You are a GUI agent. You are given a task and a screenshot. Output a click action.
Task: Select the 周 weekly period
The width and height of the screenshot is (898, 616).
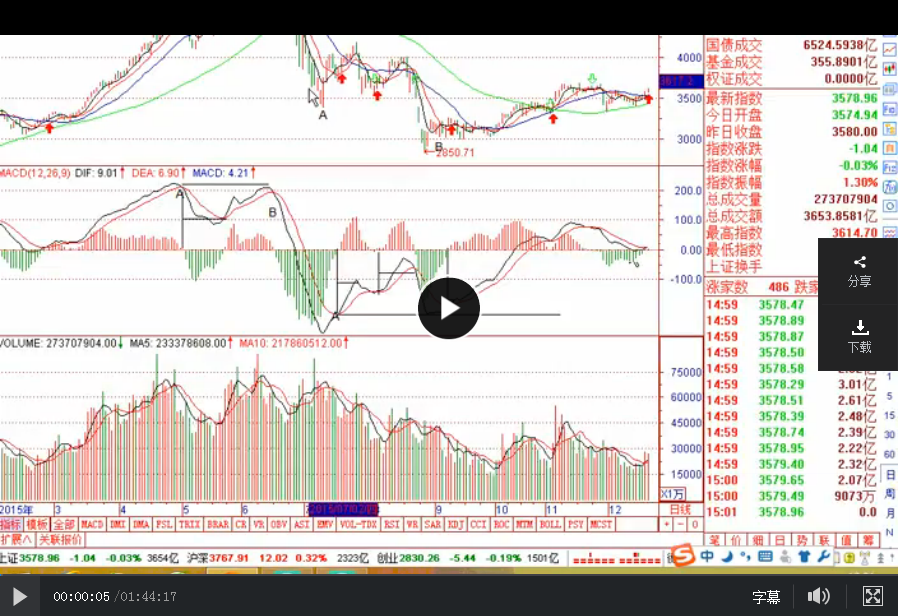[x=890, y=493]
